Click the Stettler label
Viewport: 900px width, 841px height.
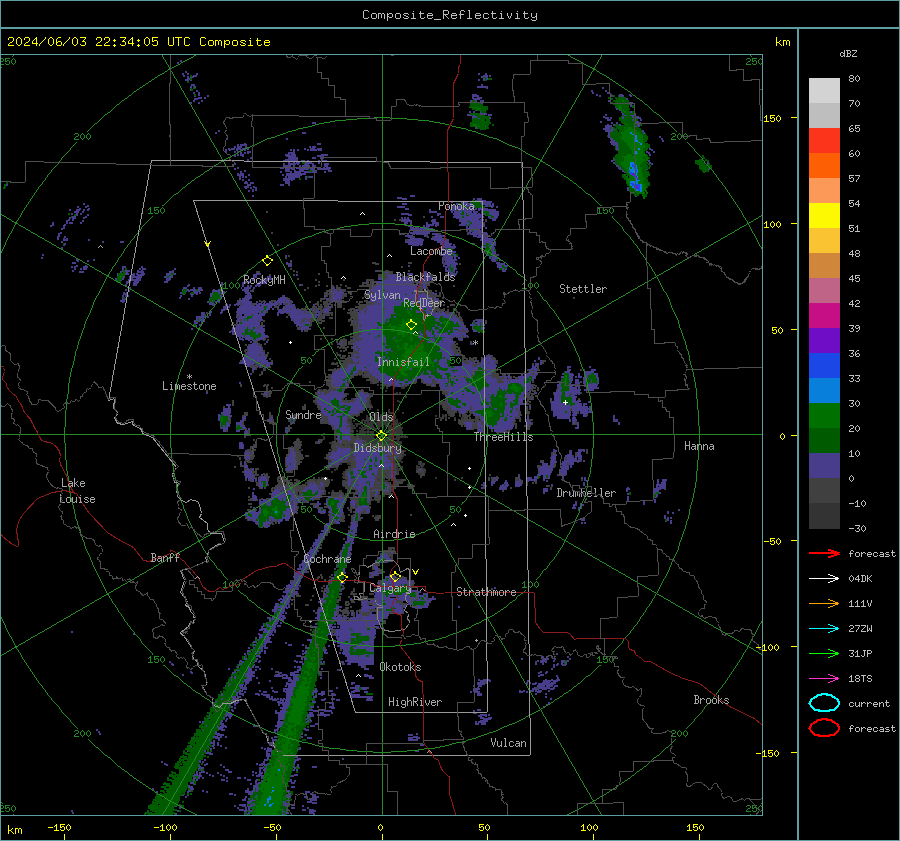583,289
